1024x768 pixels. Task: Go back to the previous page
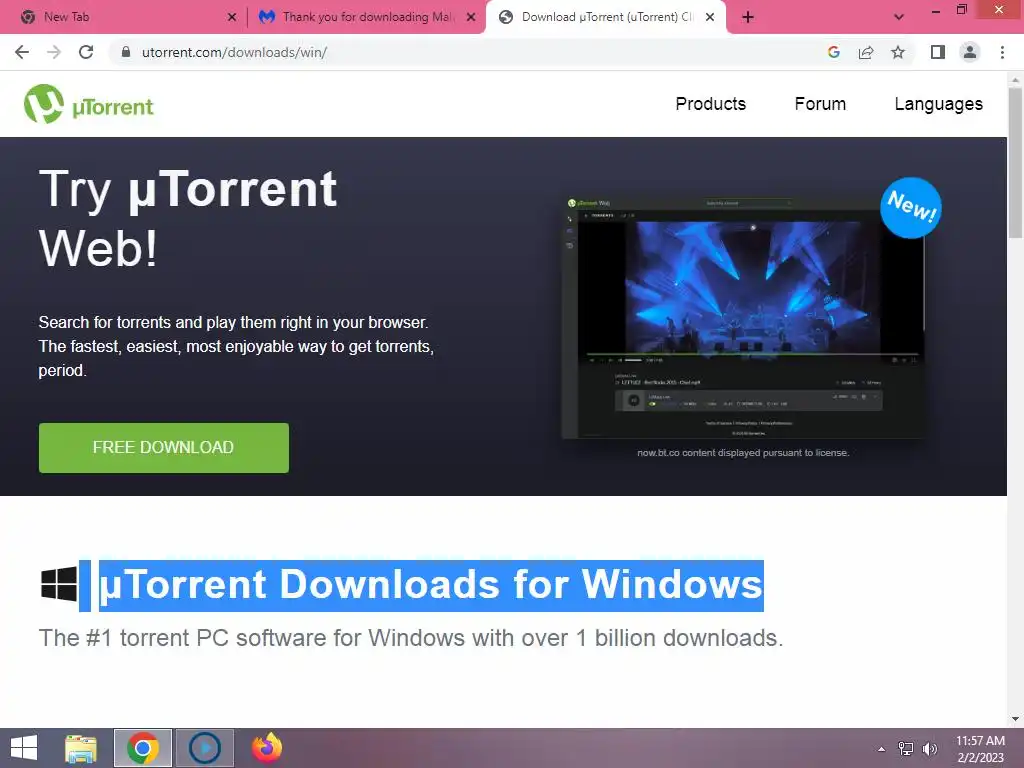coord(22,52)
